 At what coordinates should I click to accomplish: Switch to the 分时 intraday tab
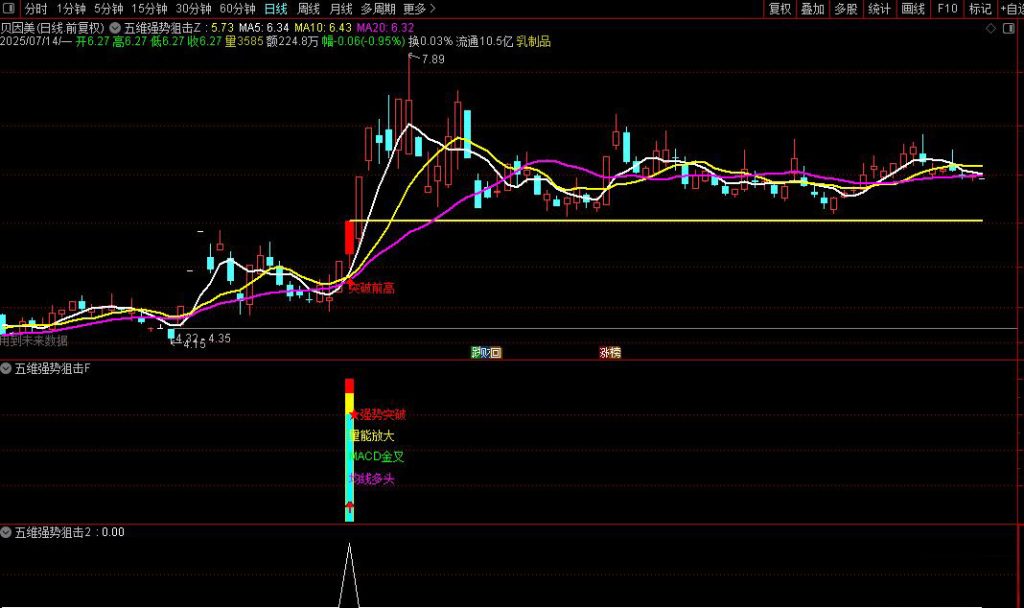[36, 9]
